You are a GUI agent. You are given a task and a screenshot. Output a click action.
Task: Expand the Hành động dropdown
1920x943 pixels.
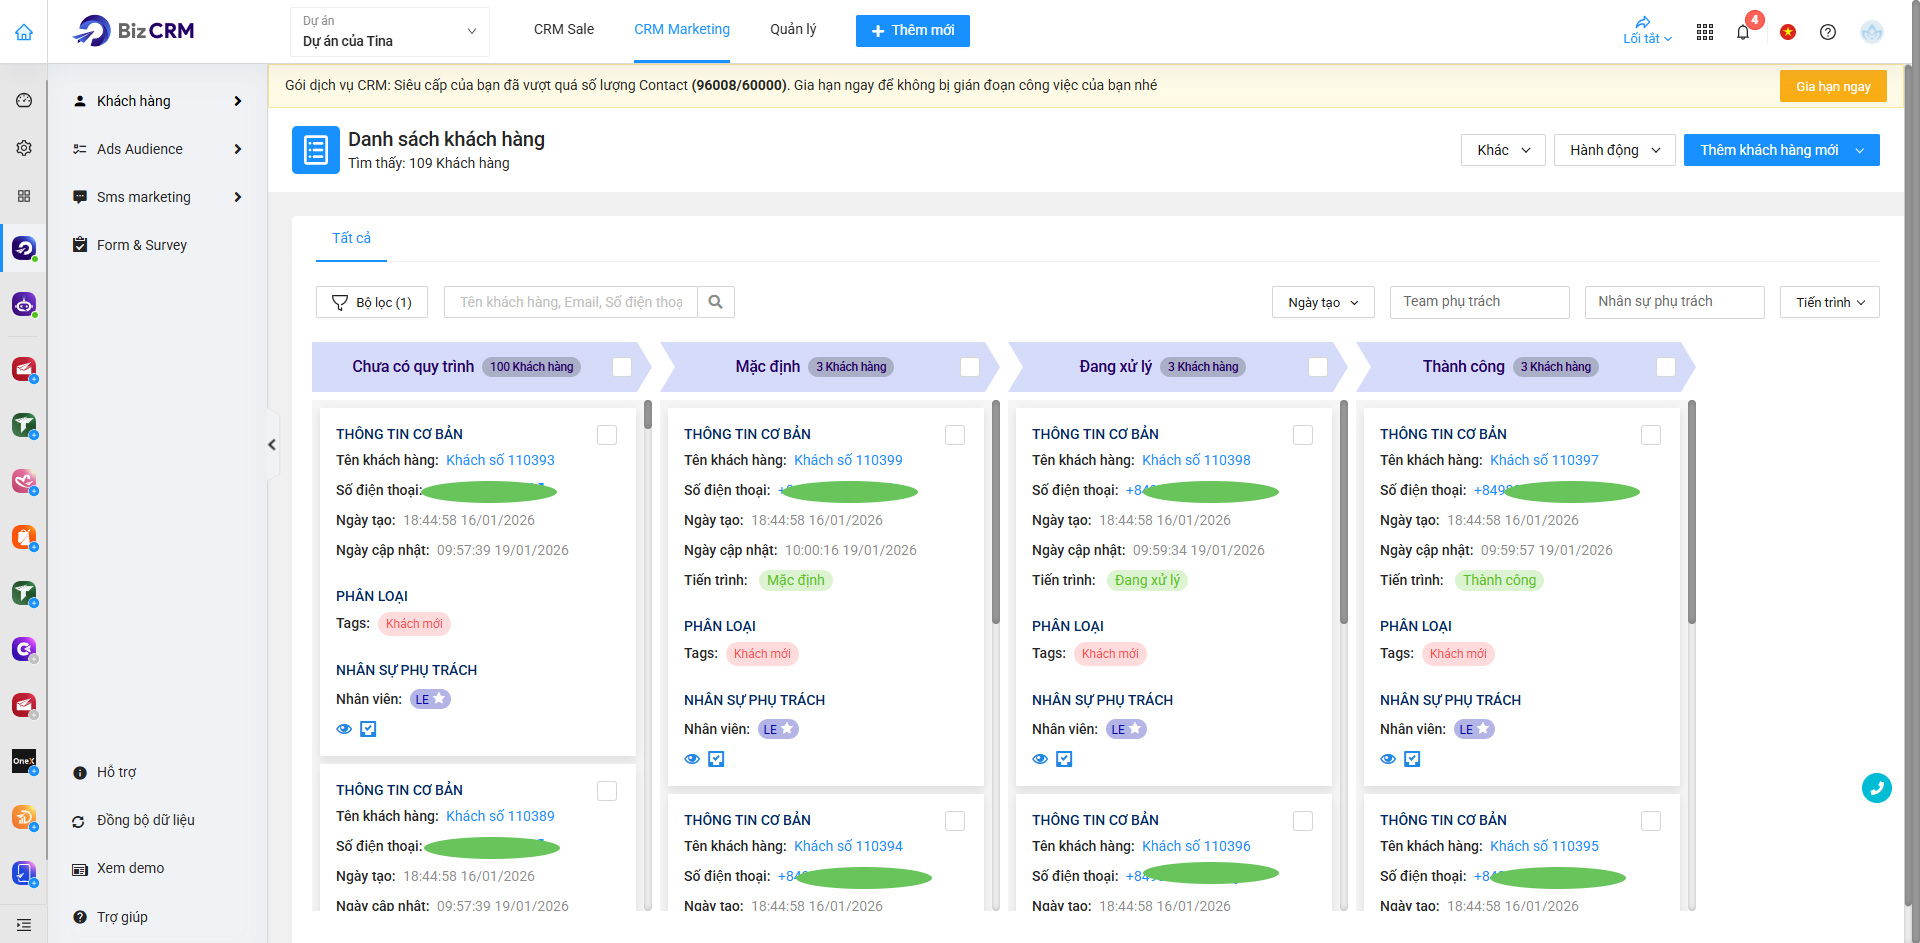point(1614,150)
